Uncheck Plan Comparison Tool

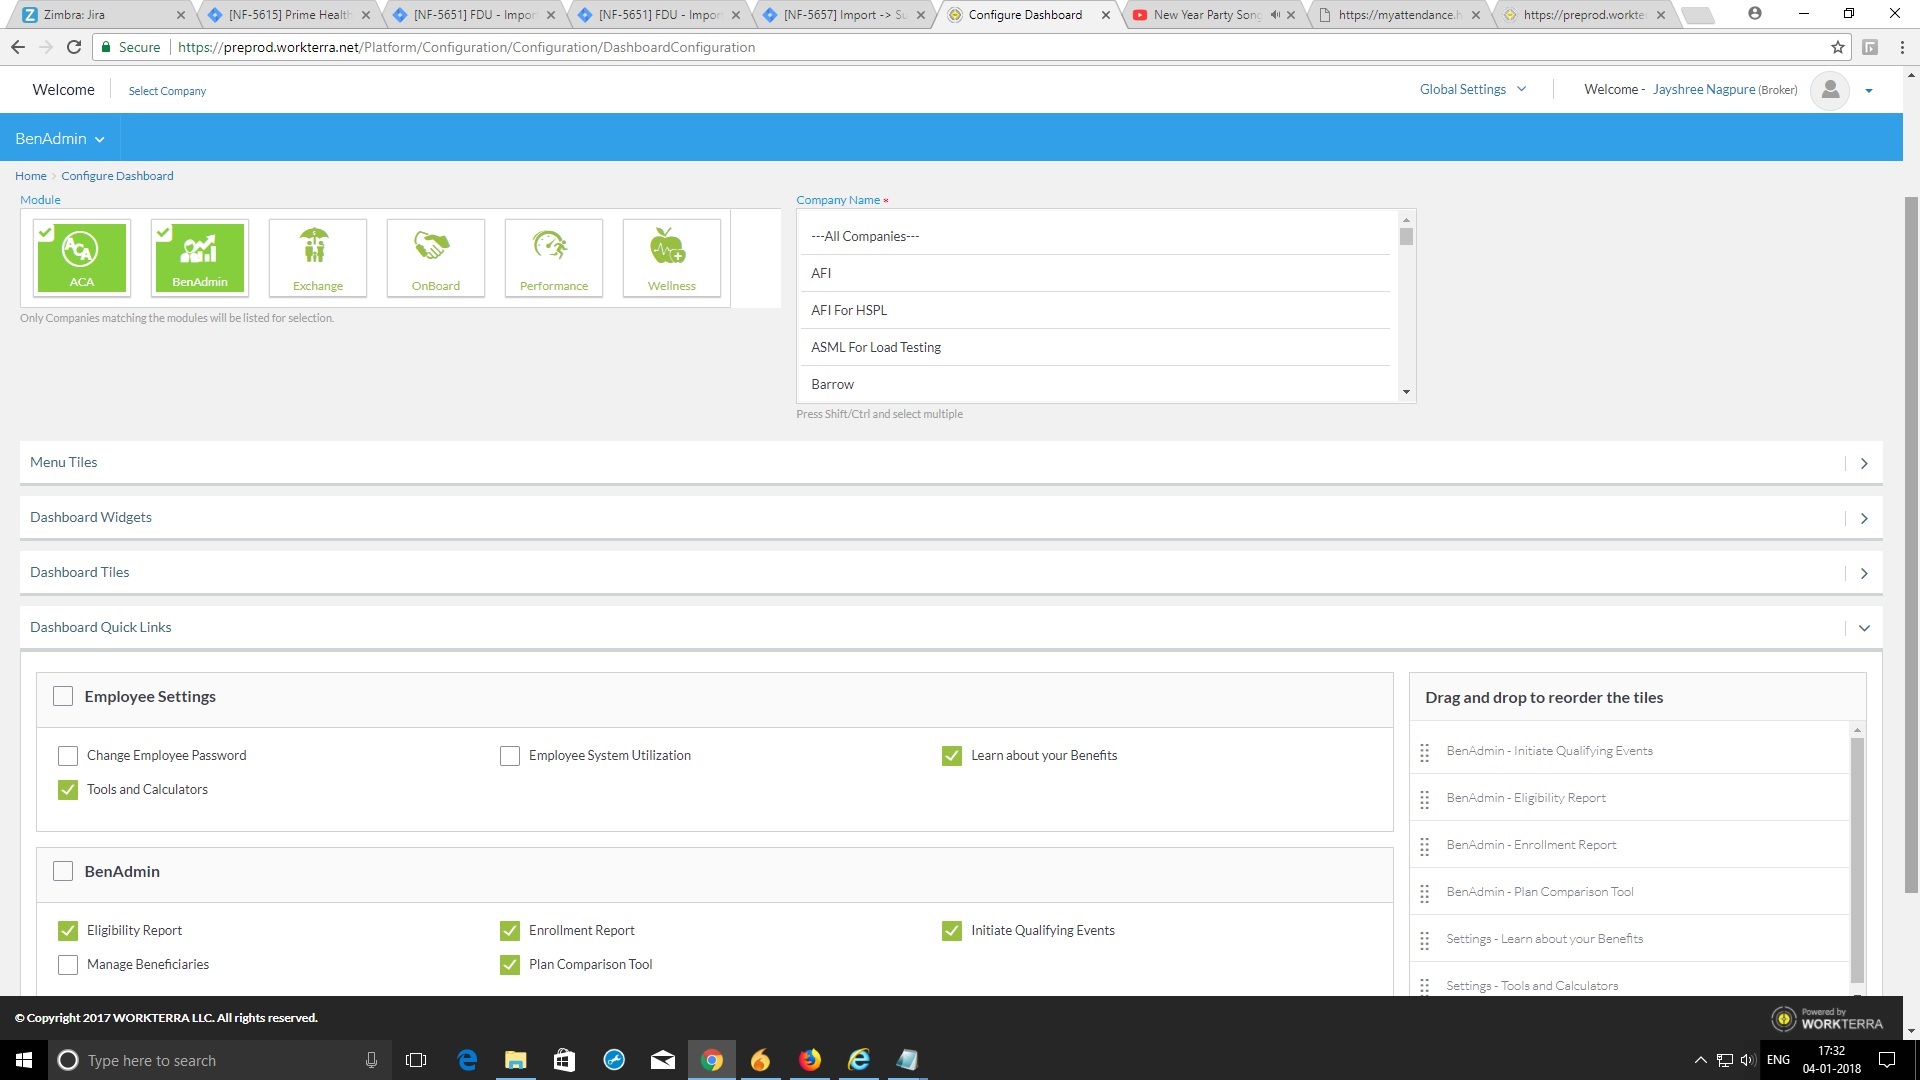point(510,965)
